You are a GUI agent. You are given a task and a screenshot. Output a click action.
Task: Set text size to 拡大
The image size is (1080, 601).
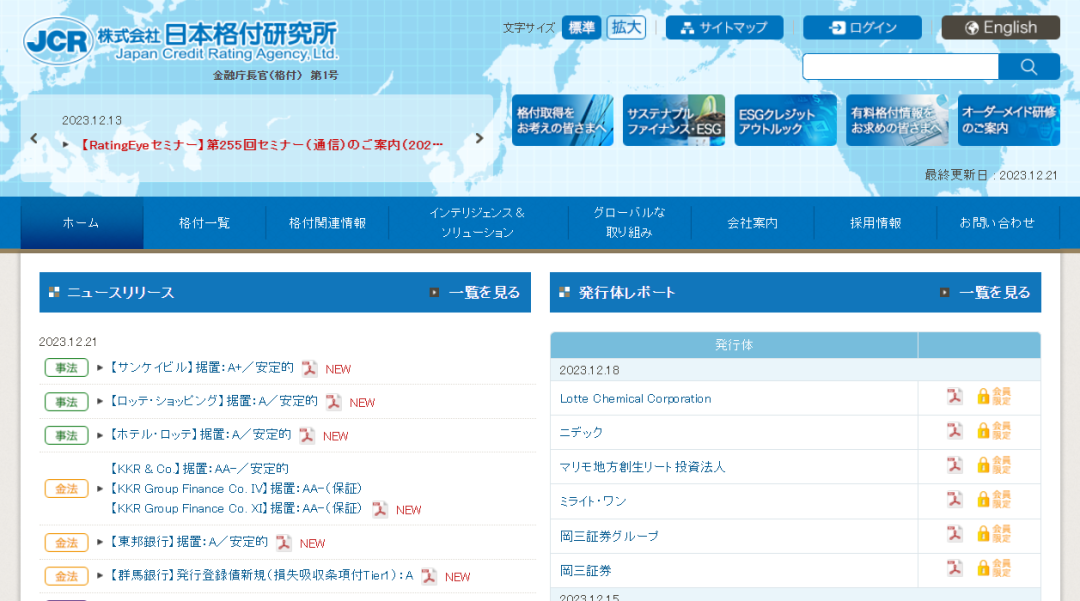pos(626,28)
